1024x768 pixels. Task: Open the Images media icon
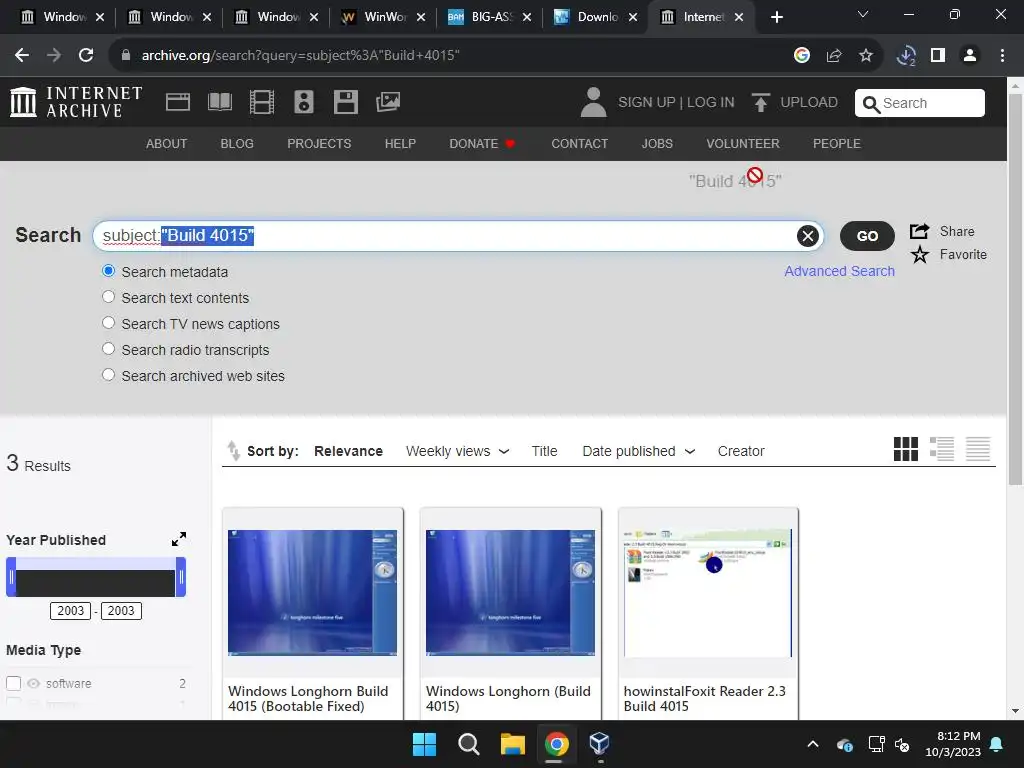point(388,102)
